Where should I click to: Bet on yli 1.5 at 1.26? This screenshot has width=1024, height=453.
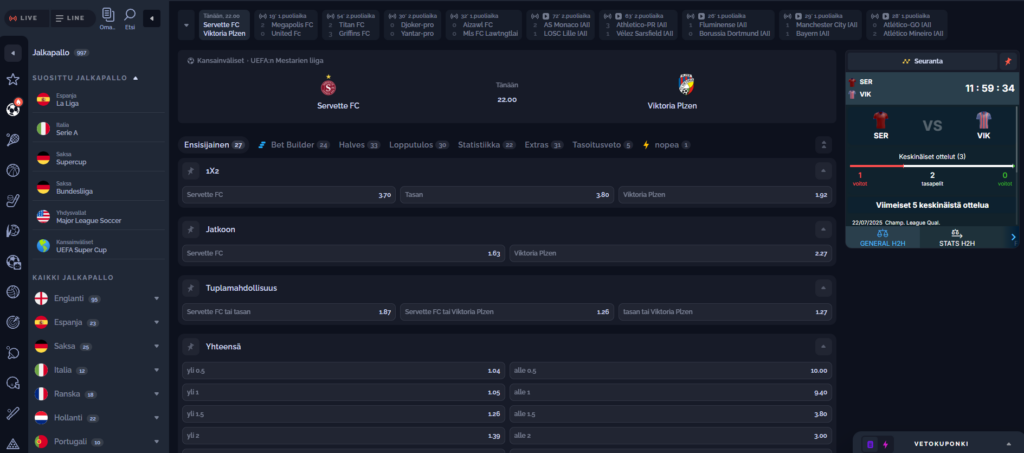pyautogui.click(x=344, y=414)
